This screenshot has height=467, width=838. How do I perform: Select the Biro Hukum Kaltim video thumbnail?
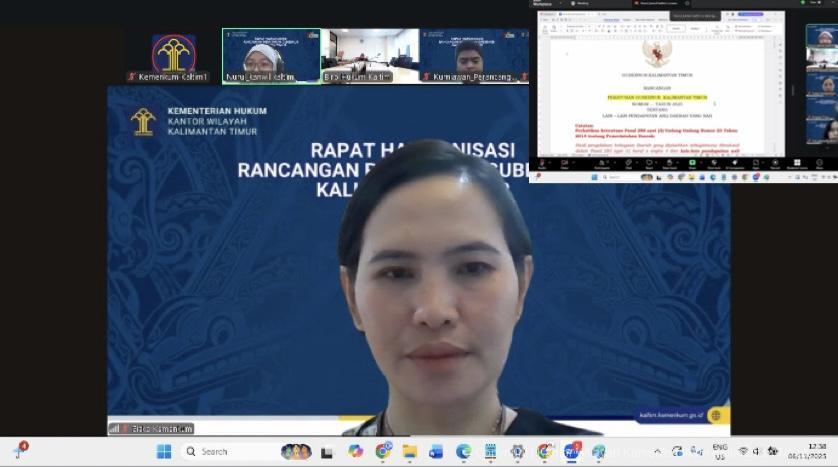[369, 56]
